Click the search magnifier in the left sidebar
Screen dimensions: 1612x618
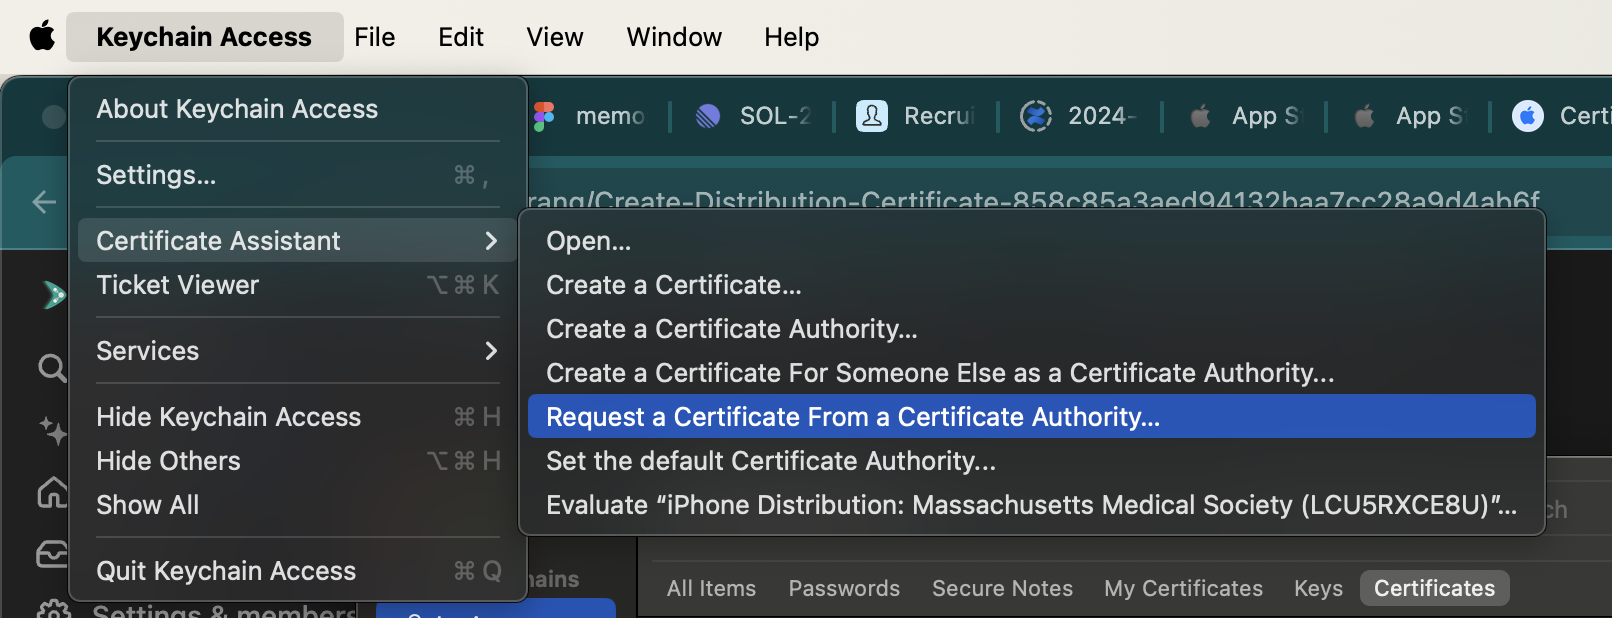coord(51,368)
